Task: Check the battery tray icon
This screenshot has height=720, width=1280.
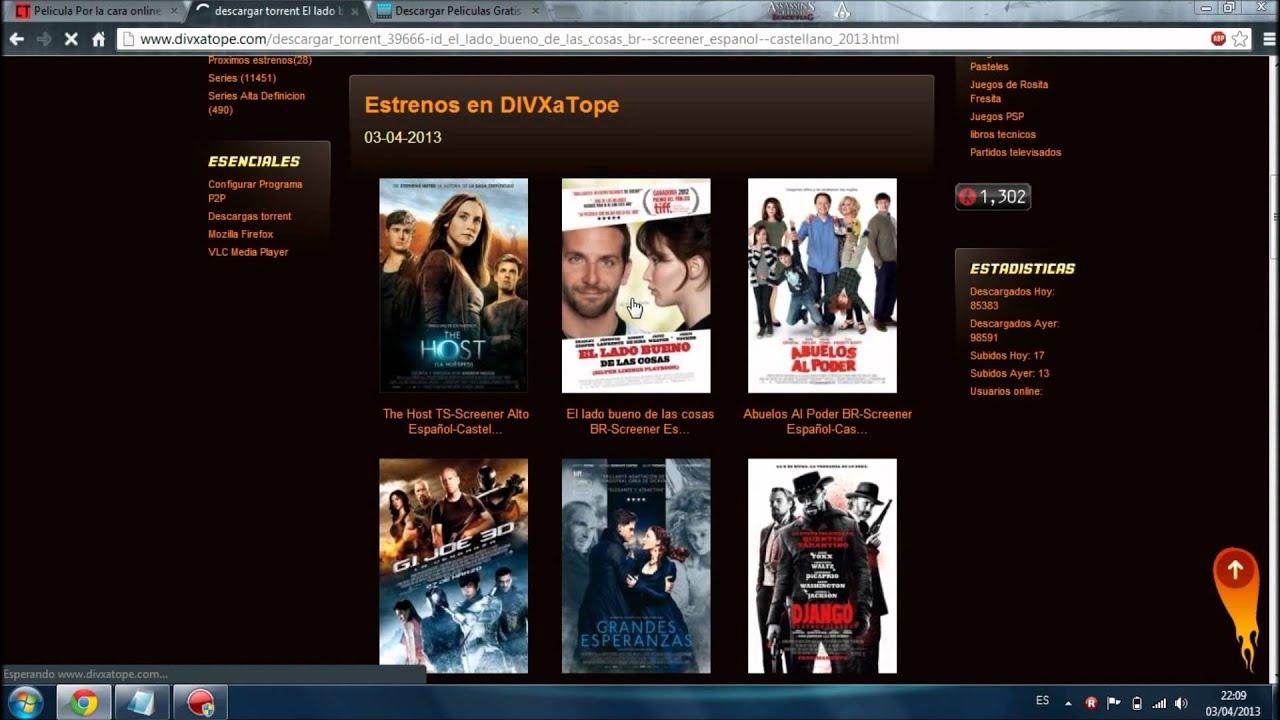Action: point(1137,703)
